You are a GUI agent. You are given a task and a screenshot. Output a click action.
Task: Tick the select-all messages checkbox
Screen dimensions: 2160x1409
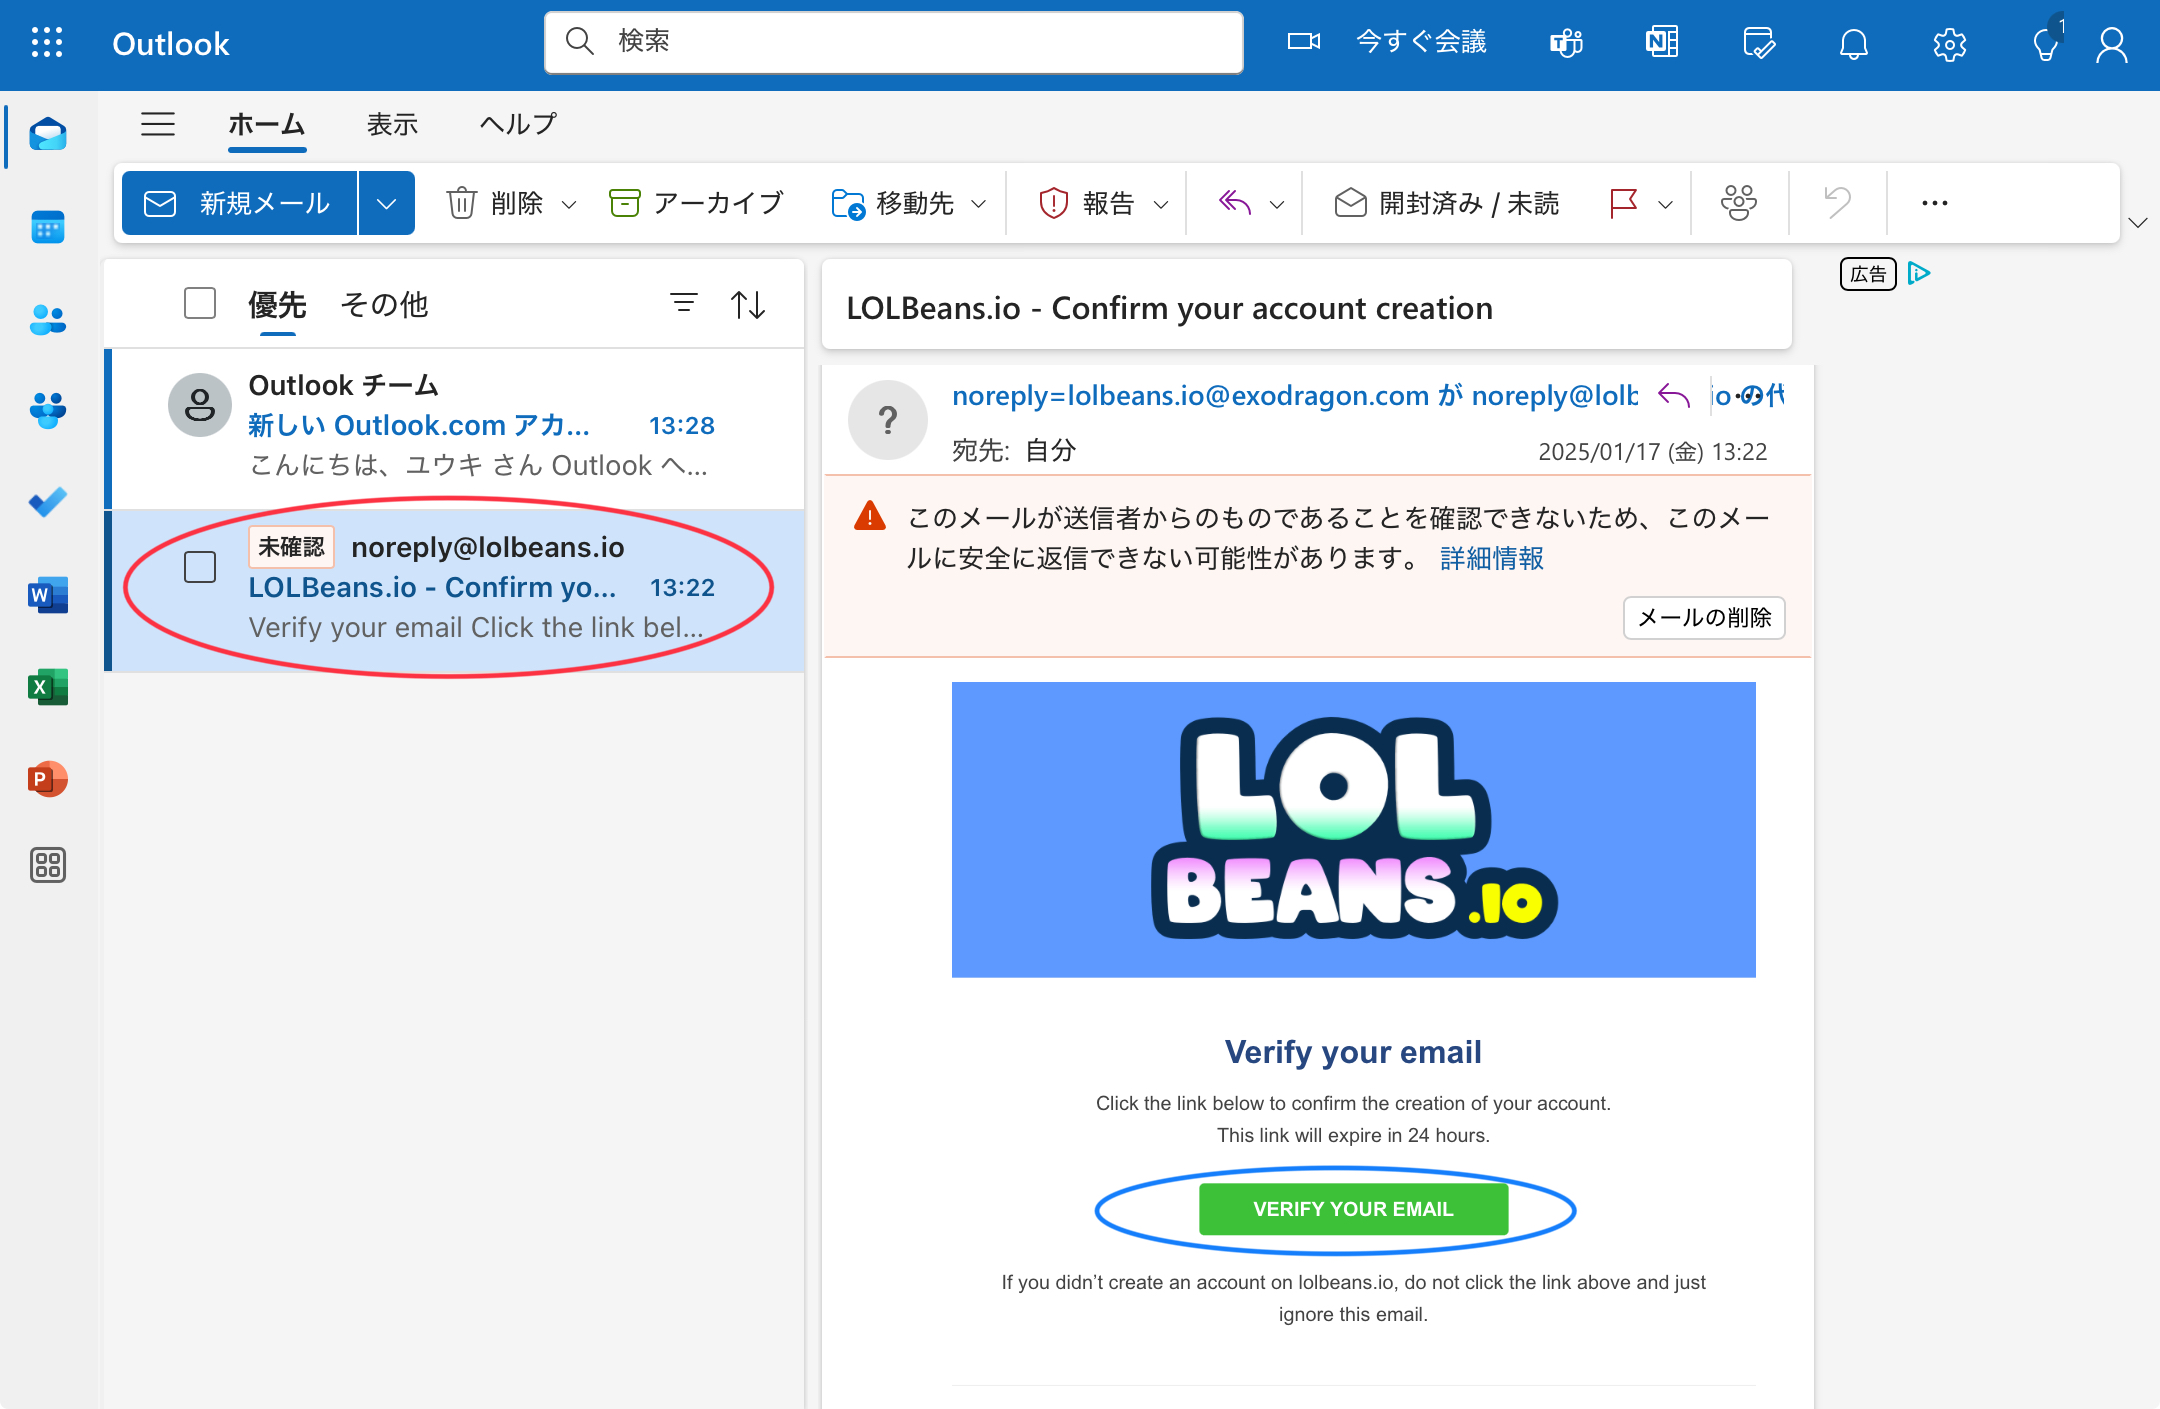point(200,303)
